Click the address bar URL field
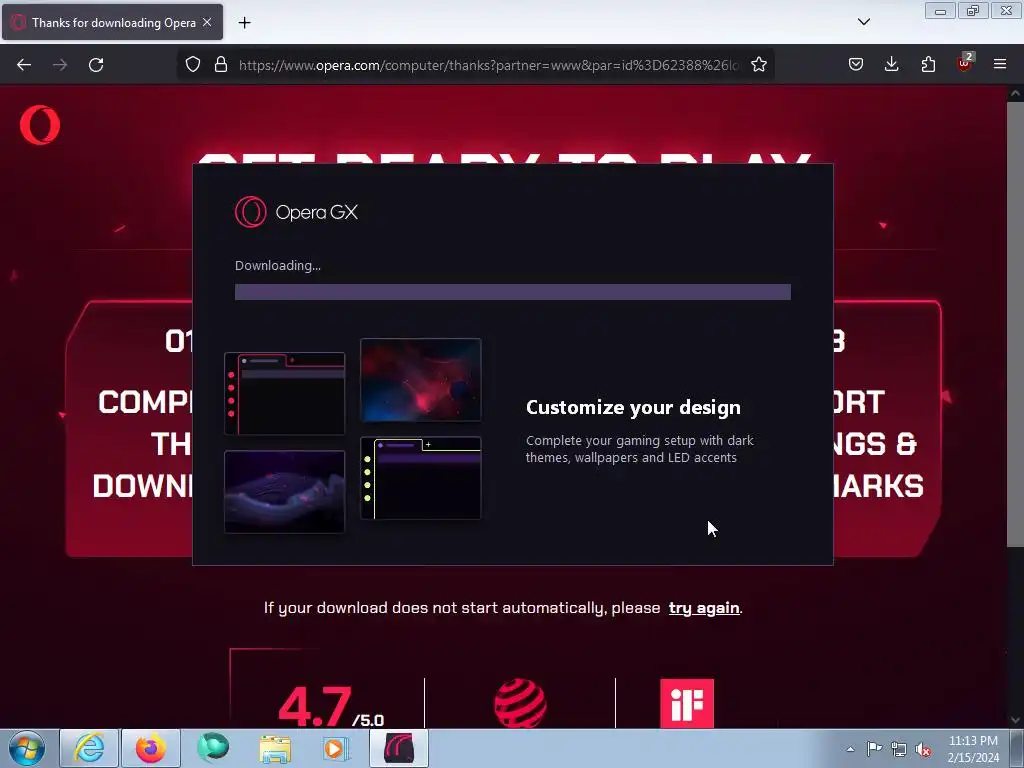The width and height of the screenshot is (1024, 768). click(x=488, y=65)
